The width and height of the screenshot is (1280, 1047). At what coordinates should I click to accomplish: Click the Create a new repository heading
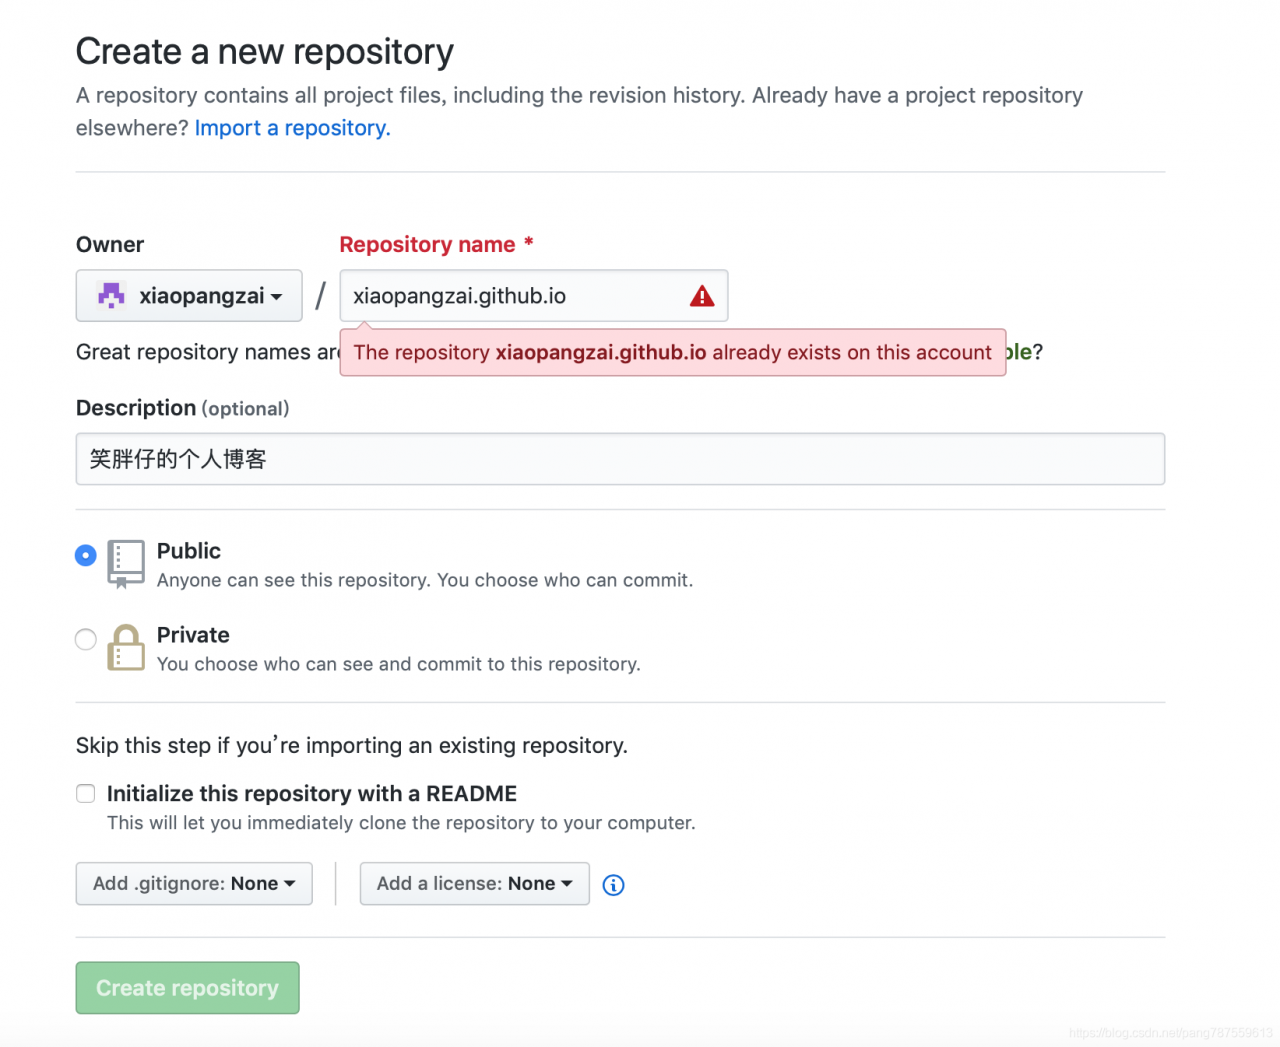pyautogui.click(x=265, y=52)
